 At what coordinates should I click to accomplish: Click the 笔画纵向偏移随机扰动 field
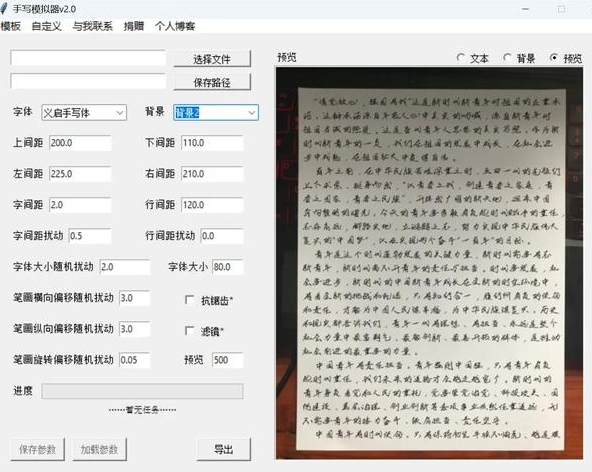(x=134, y=329)
